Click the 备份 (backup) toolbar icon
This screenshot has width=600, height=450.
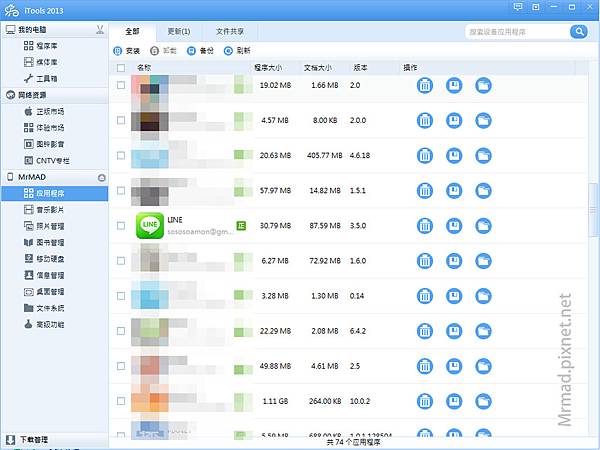click(191, 51)
